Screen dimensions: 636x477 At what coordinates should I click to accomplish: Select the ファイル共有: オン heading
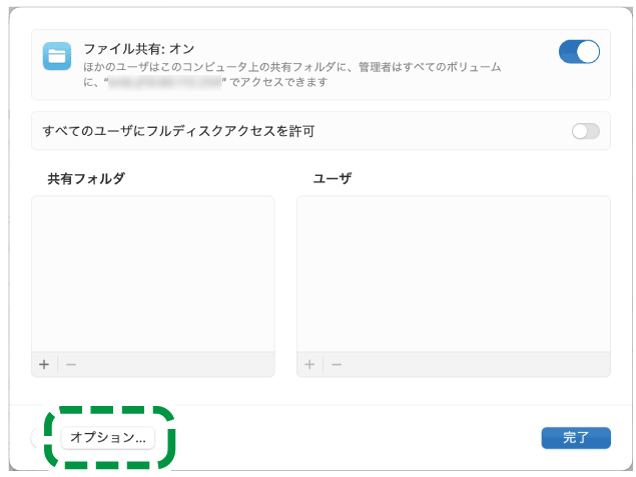coord(139,49)
